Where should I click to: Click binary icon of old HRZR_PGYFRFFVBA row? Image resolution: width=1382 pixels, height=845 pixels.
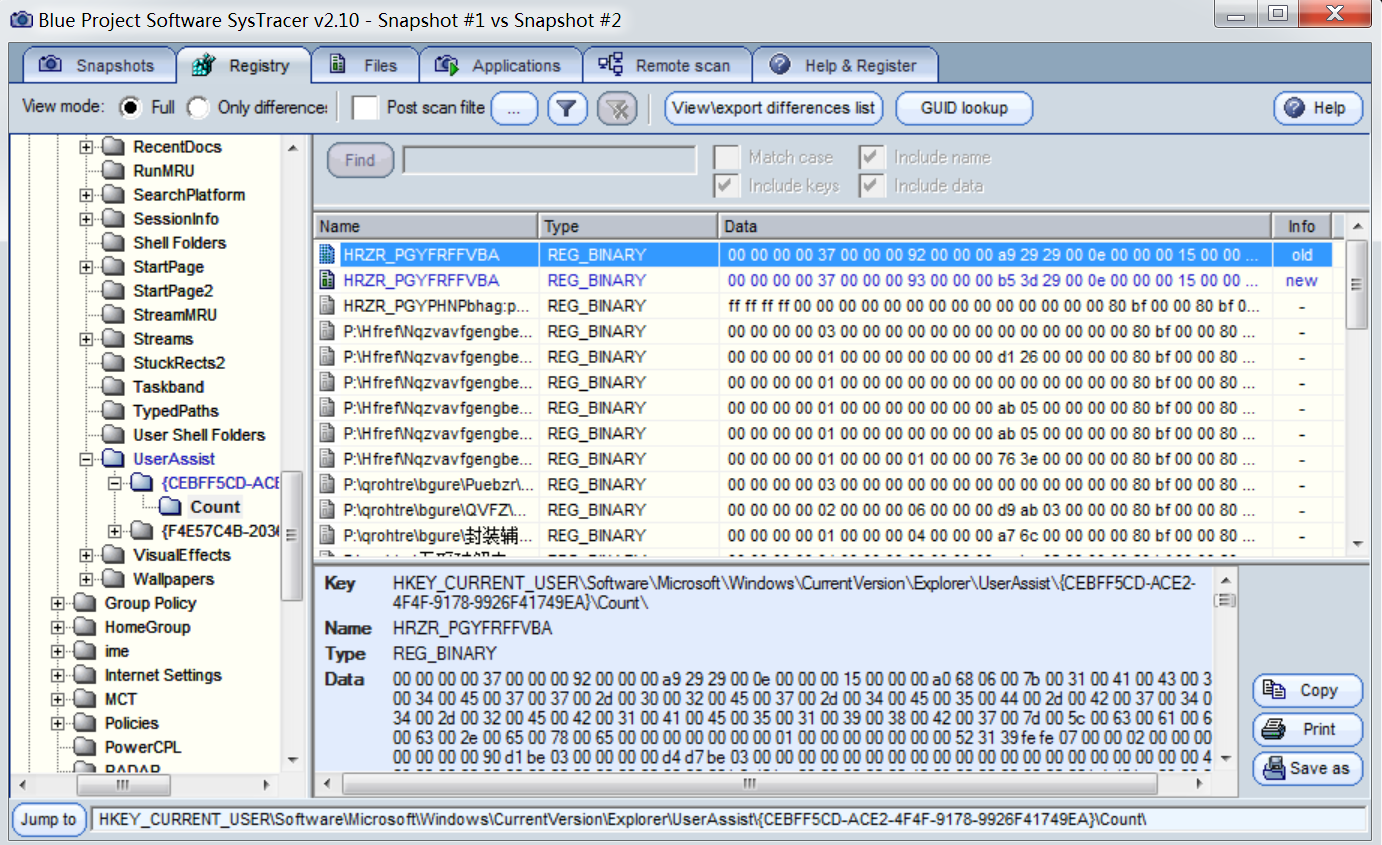tap(326, 255)
